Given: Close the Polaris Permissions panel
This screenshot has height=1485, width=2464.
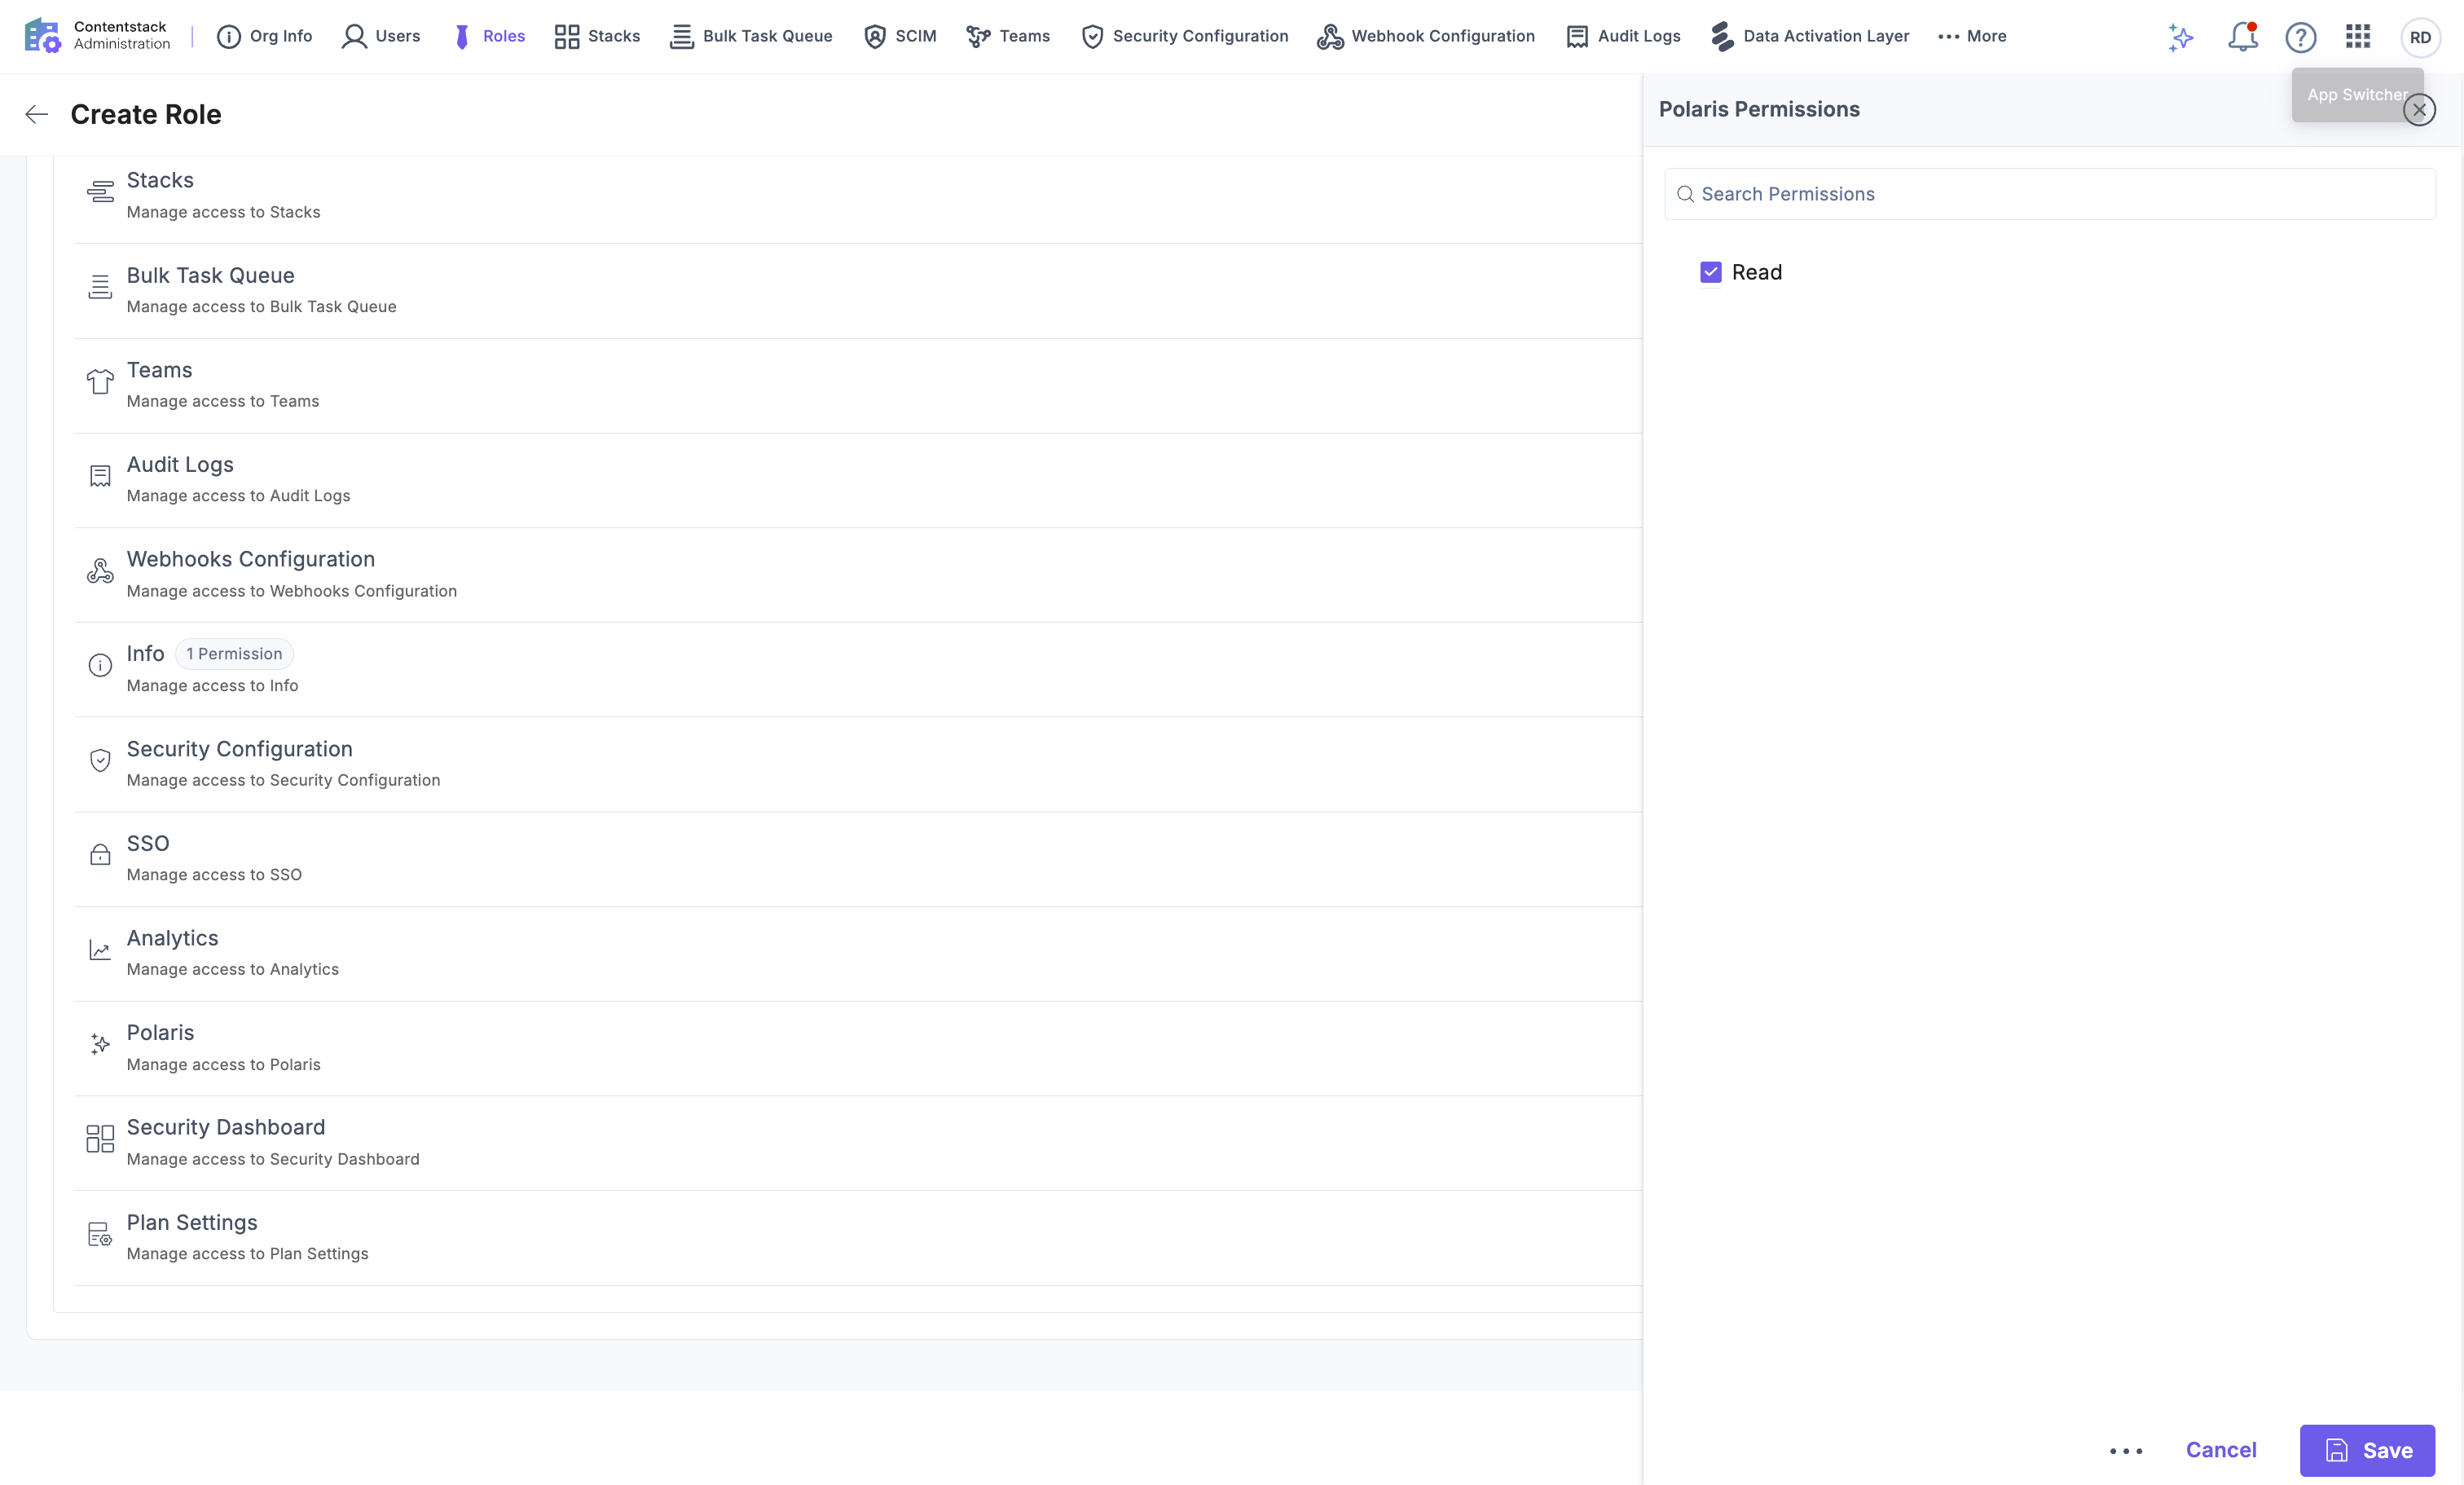Looking at the screenshot, I should tap(2420, 109).
